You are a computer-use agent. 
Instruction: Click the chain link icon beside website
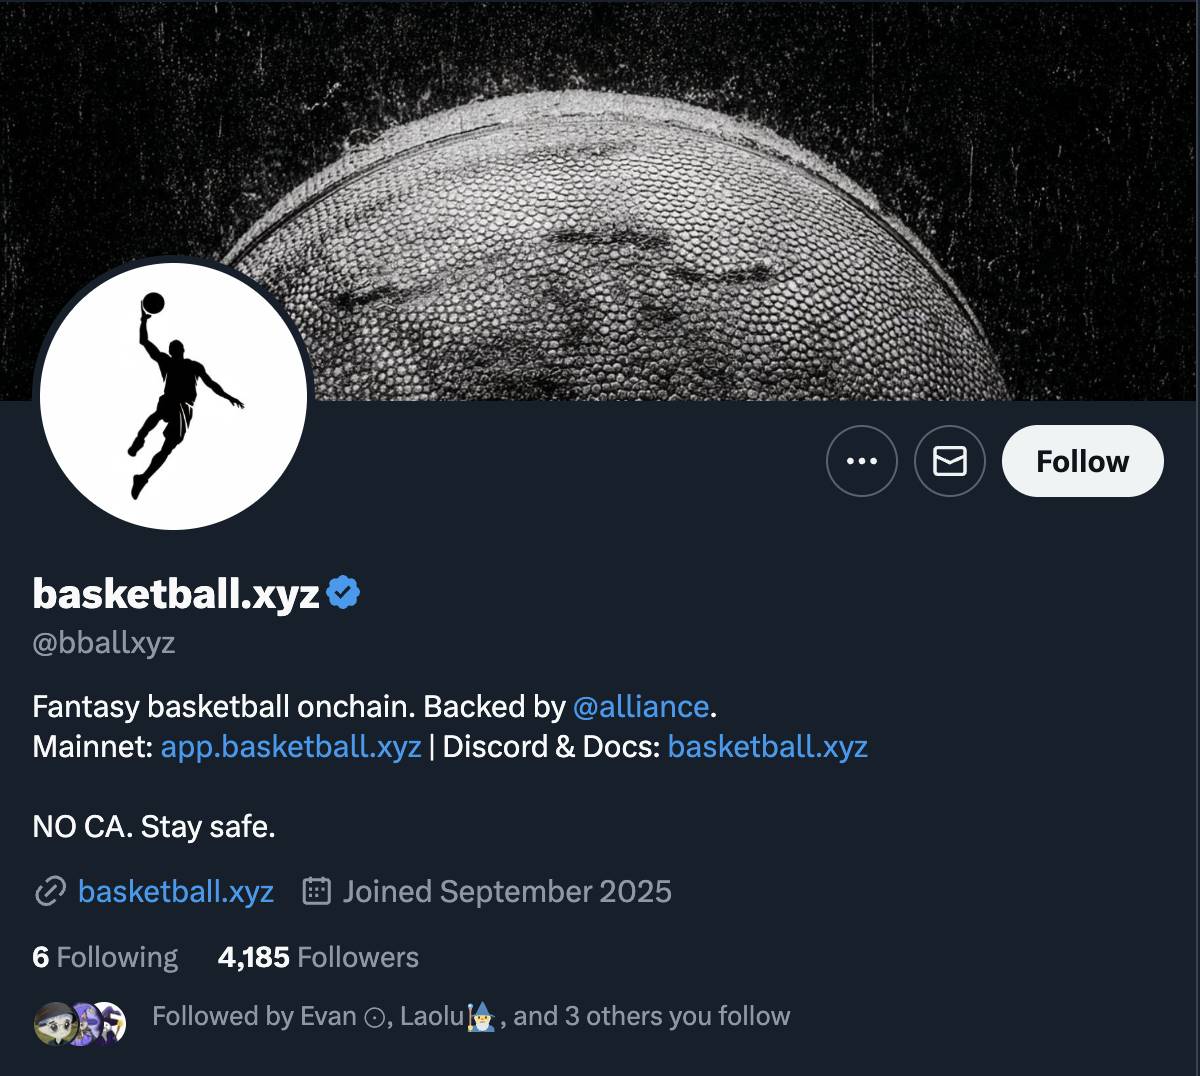pos(50,891)
